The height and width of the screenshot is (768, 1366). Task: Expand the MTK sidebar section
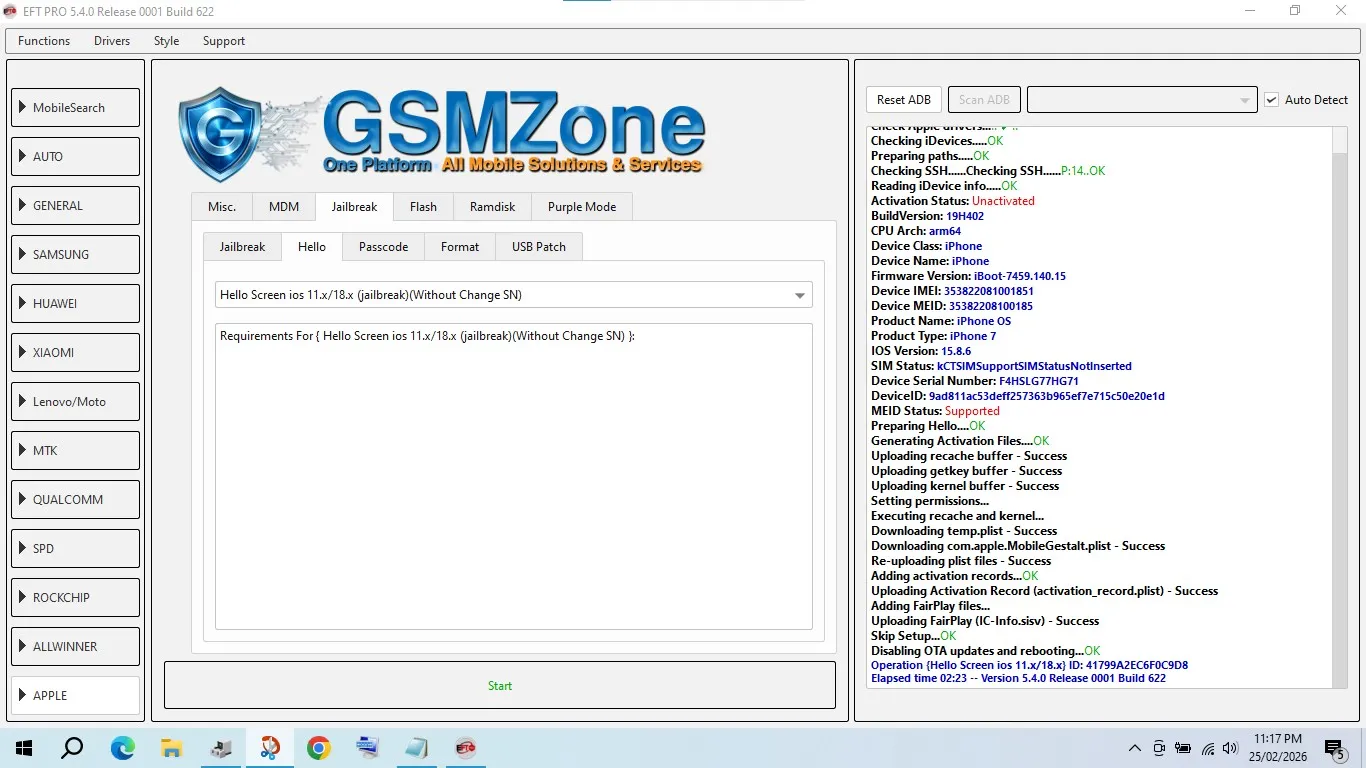point(75,451)
